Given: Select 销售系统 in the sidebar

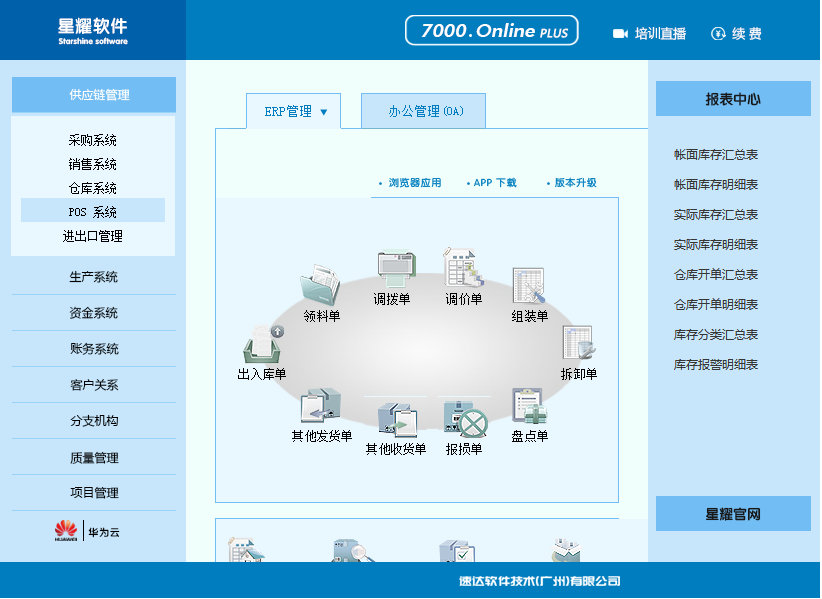Looking at the screenshot, I should [93, 164].
